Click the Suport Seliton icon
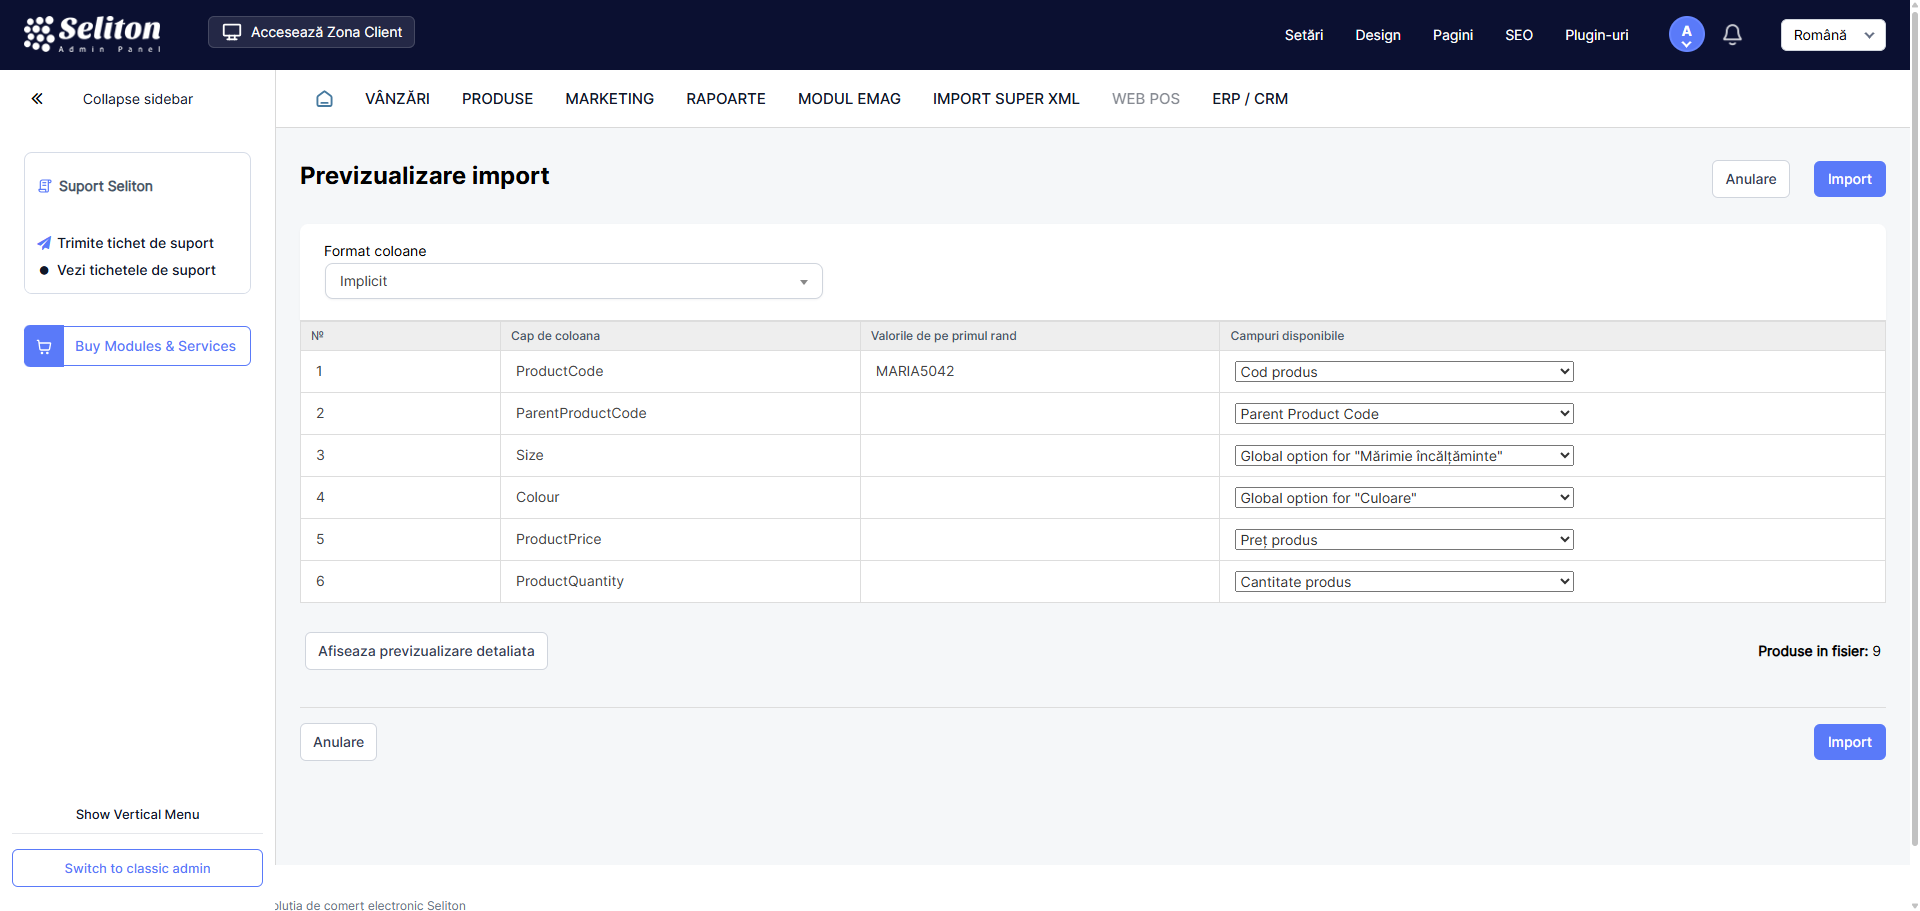 tap(45, 187)
